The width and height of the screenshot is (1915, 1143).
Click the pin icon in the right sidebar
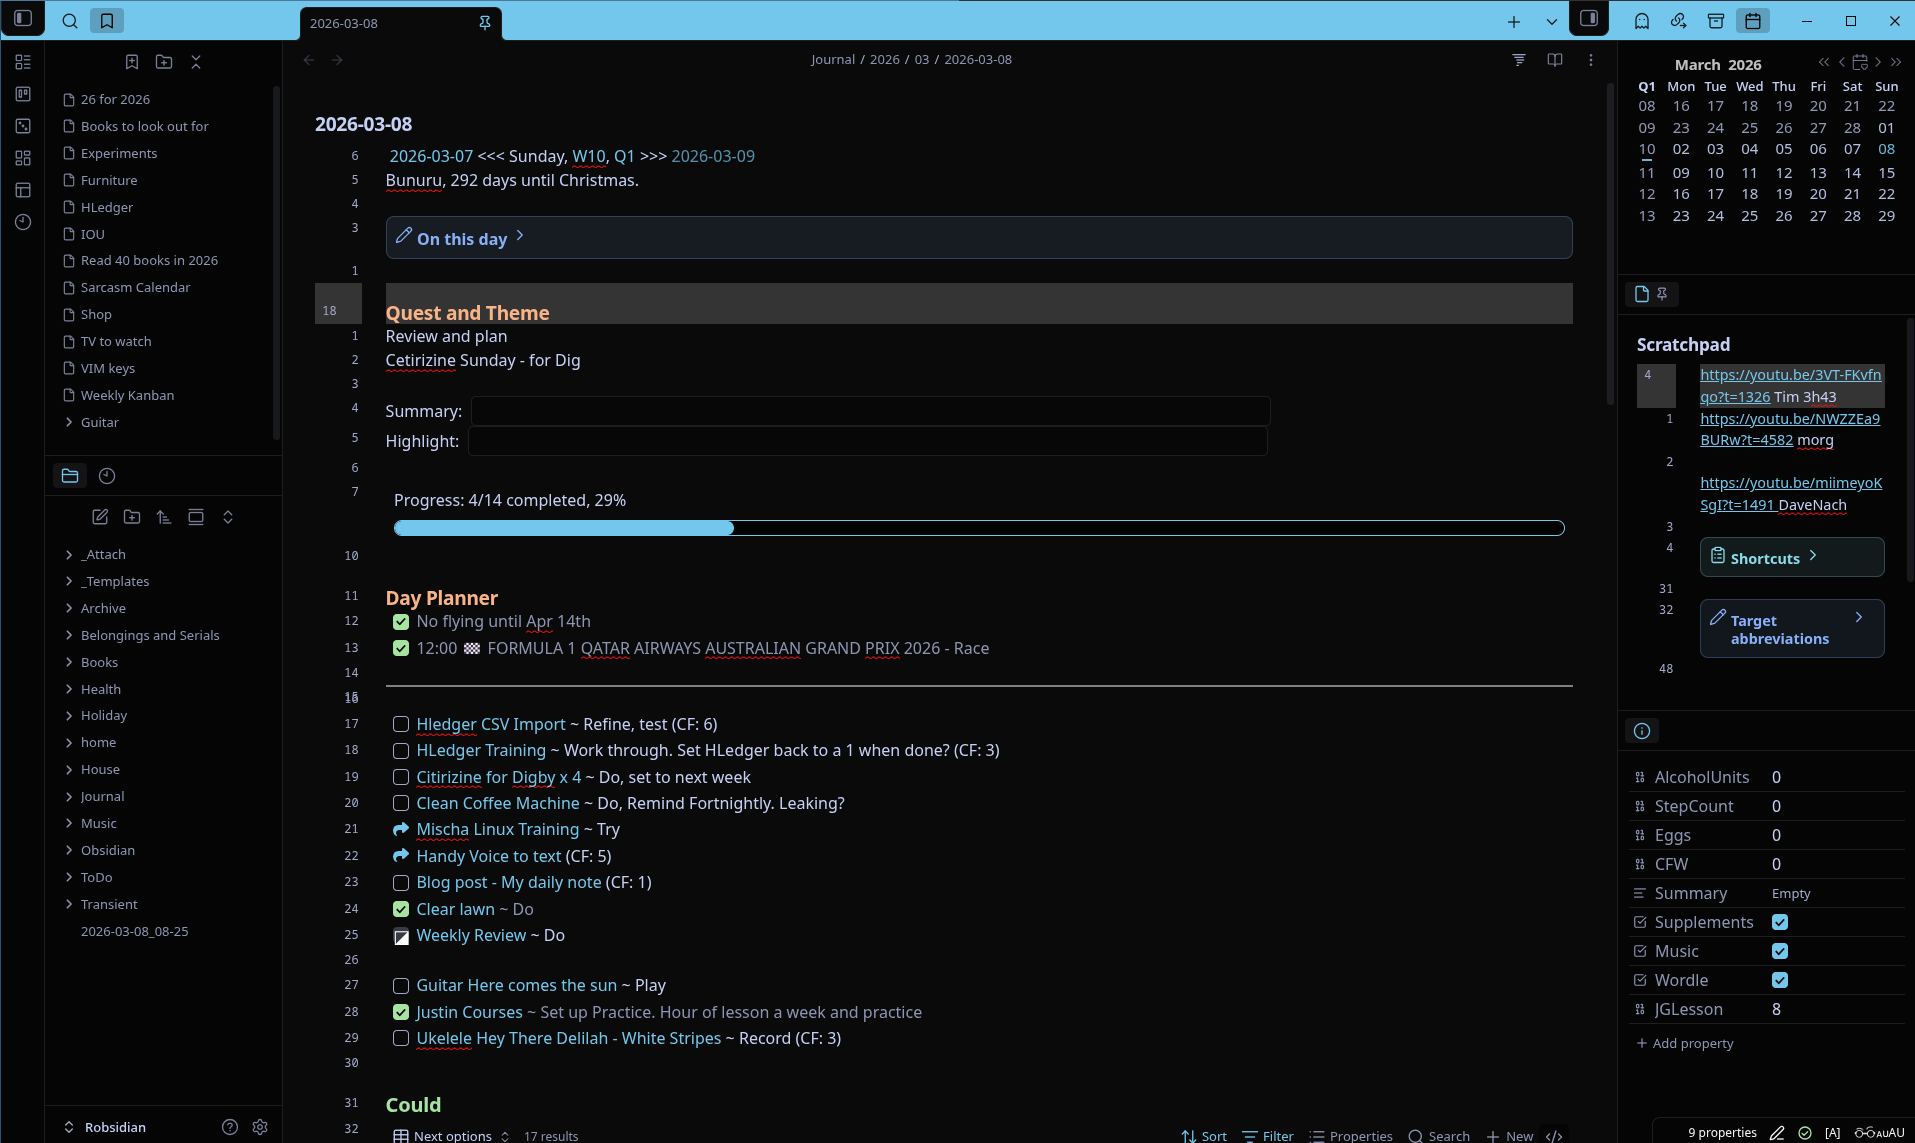[1660, 293]
